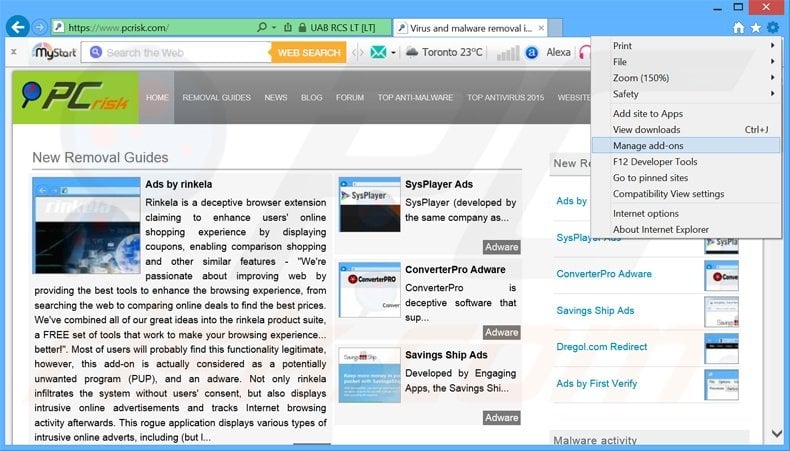Image resolution: width=790 pixels, height=451 pixels.
Task: Click the WEB SEARCH button
Action: 309,52
